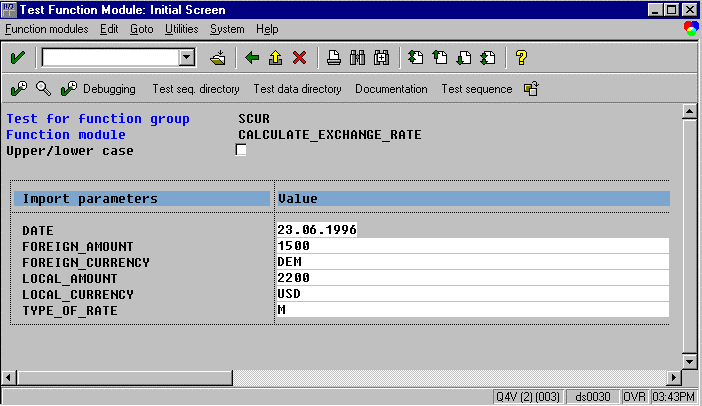The width and height of the screenshot is (702, 406).
Task: Click the Test sequence button
Action: point(476,89)
